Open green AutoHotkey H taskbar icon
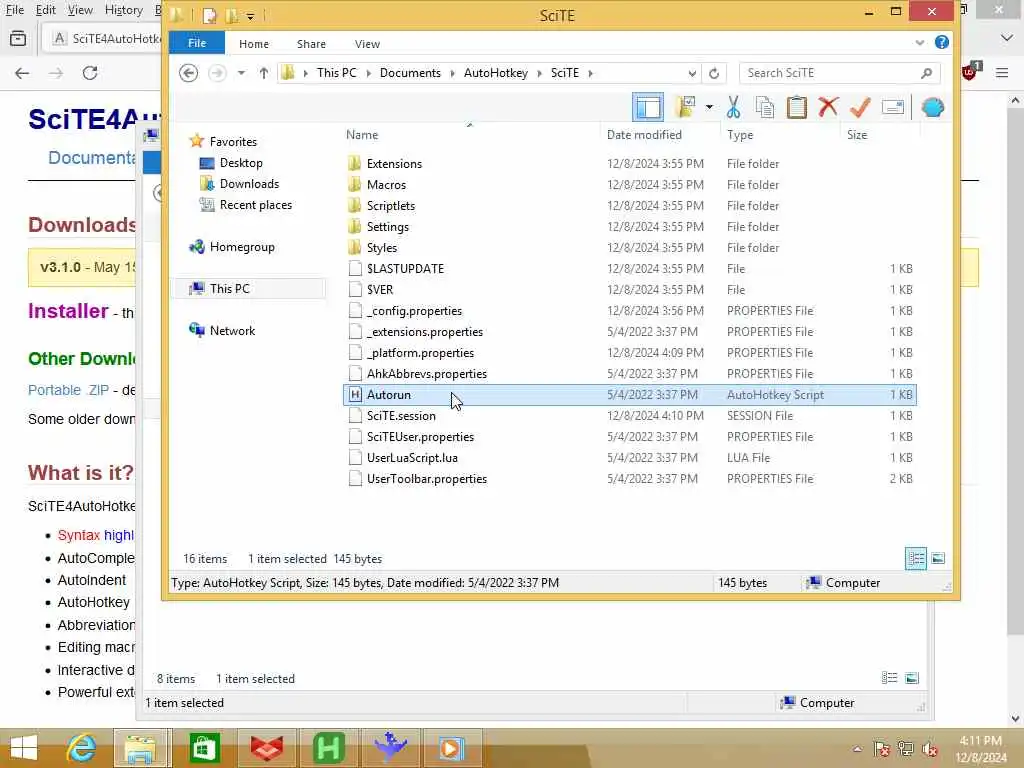This screenshot has width=1024, height=768. point(328,748)
